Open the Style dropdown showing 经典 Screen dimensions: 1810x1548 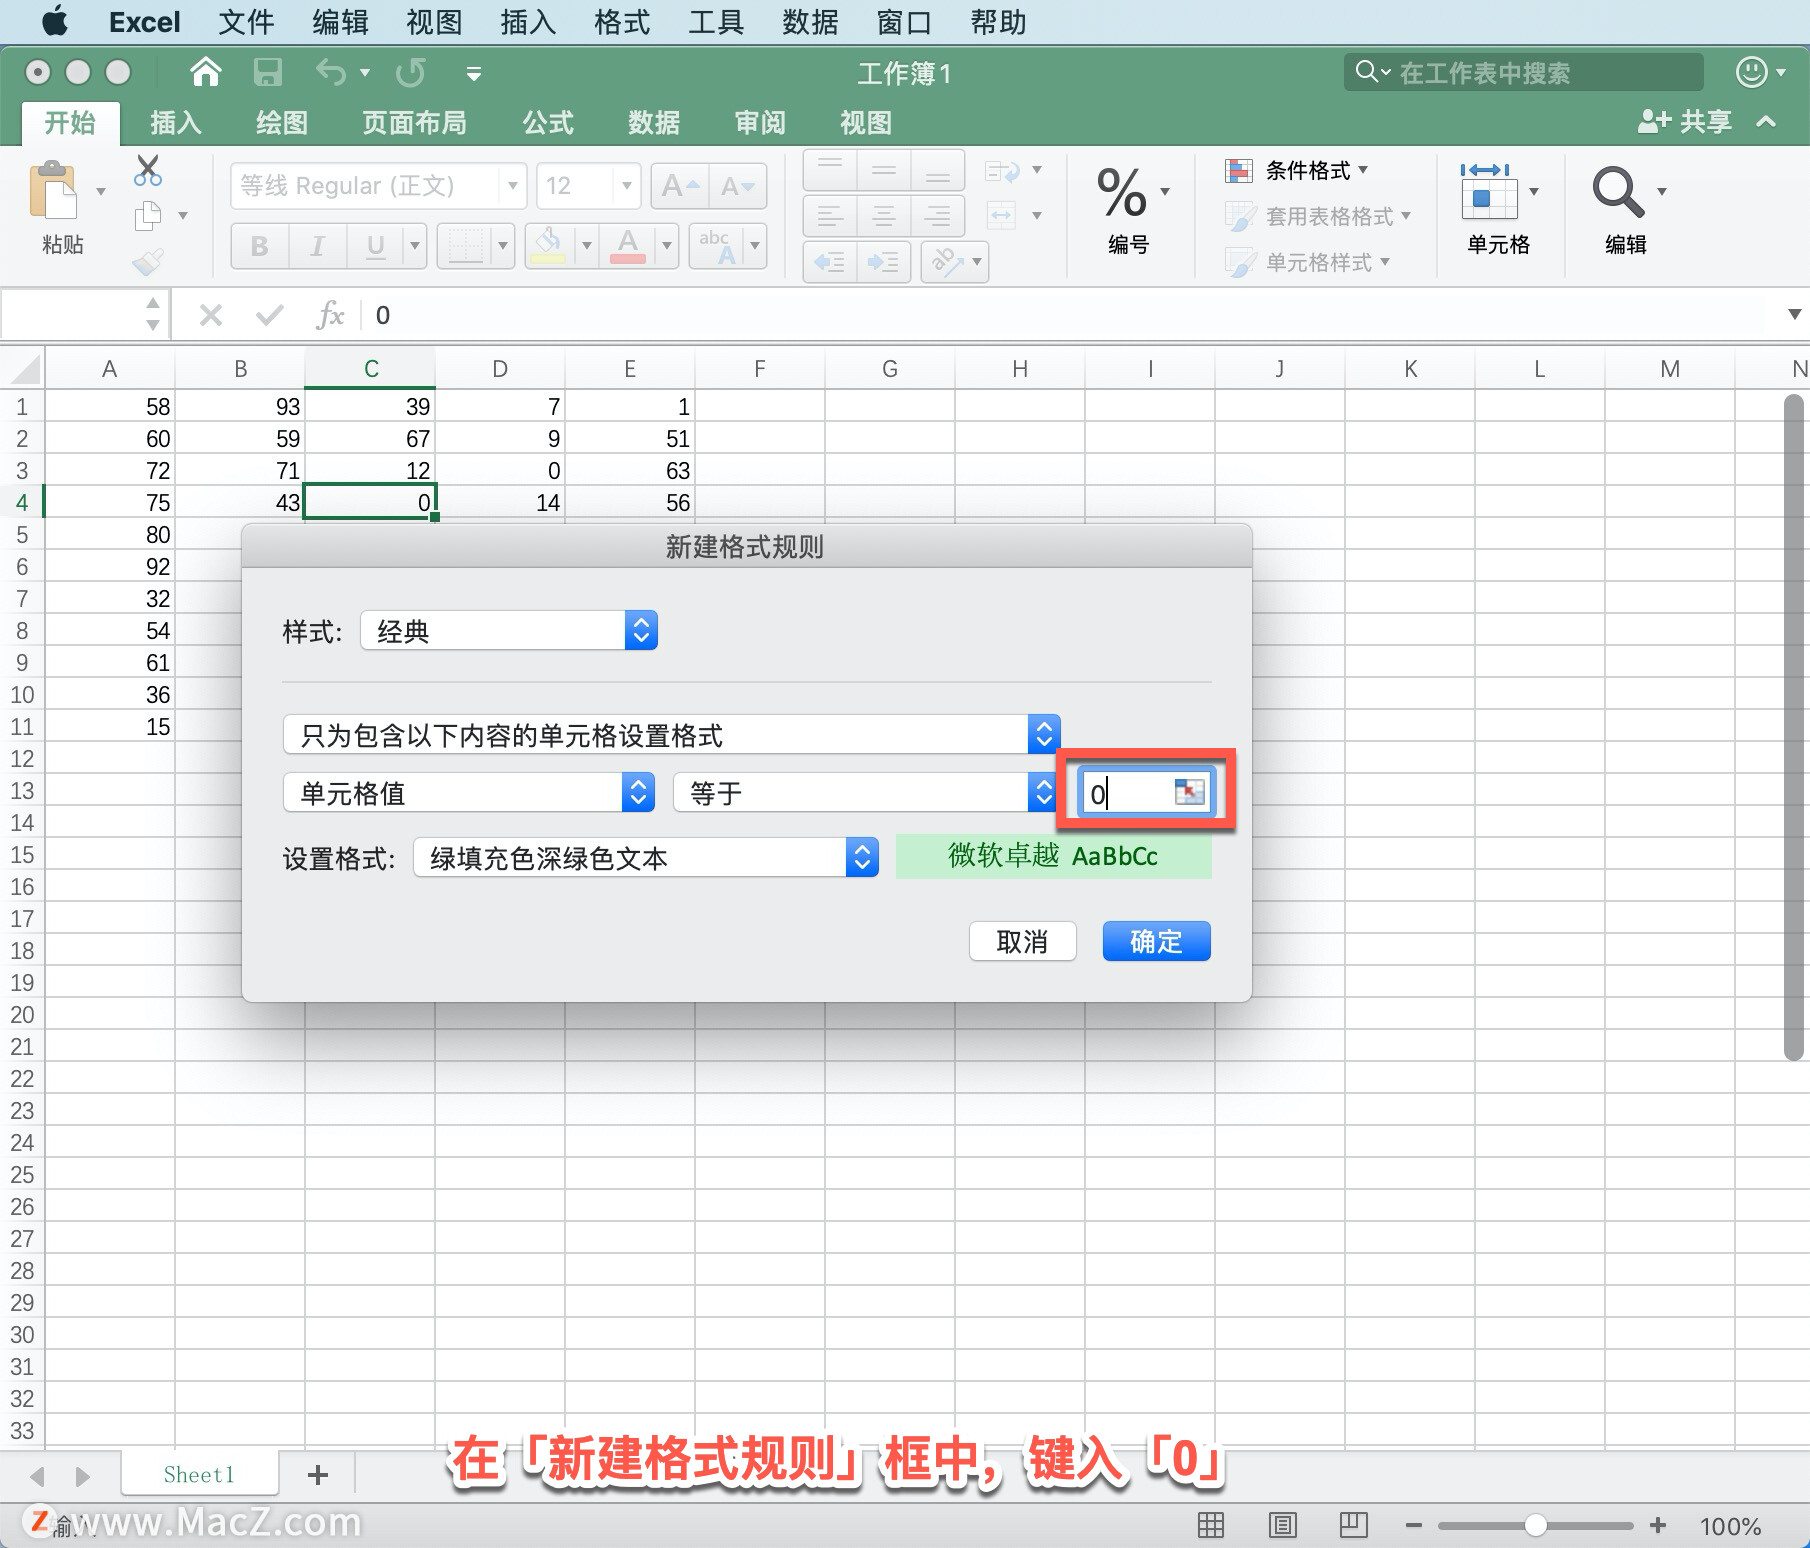pyautogui.click(x=509, y=630)
